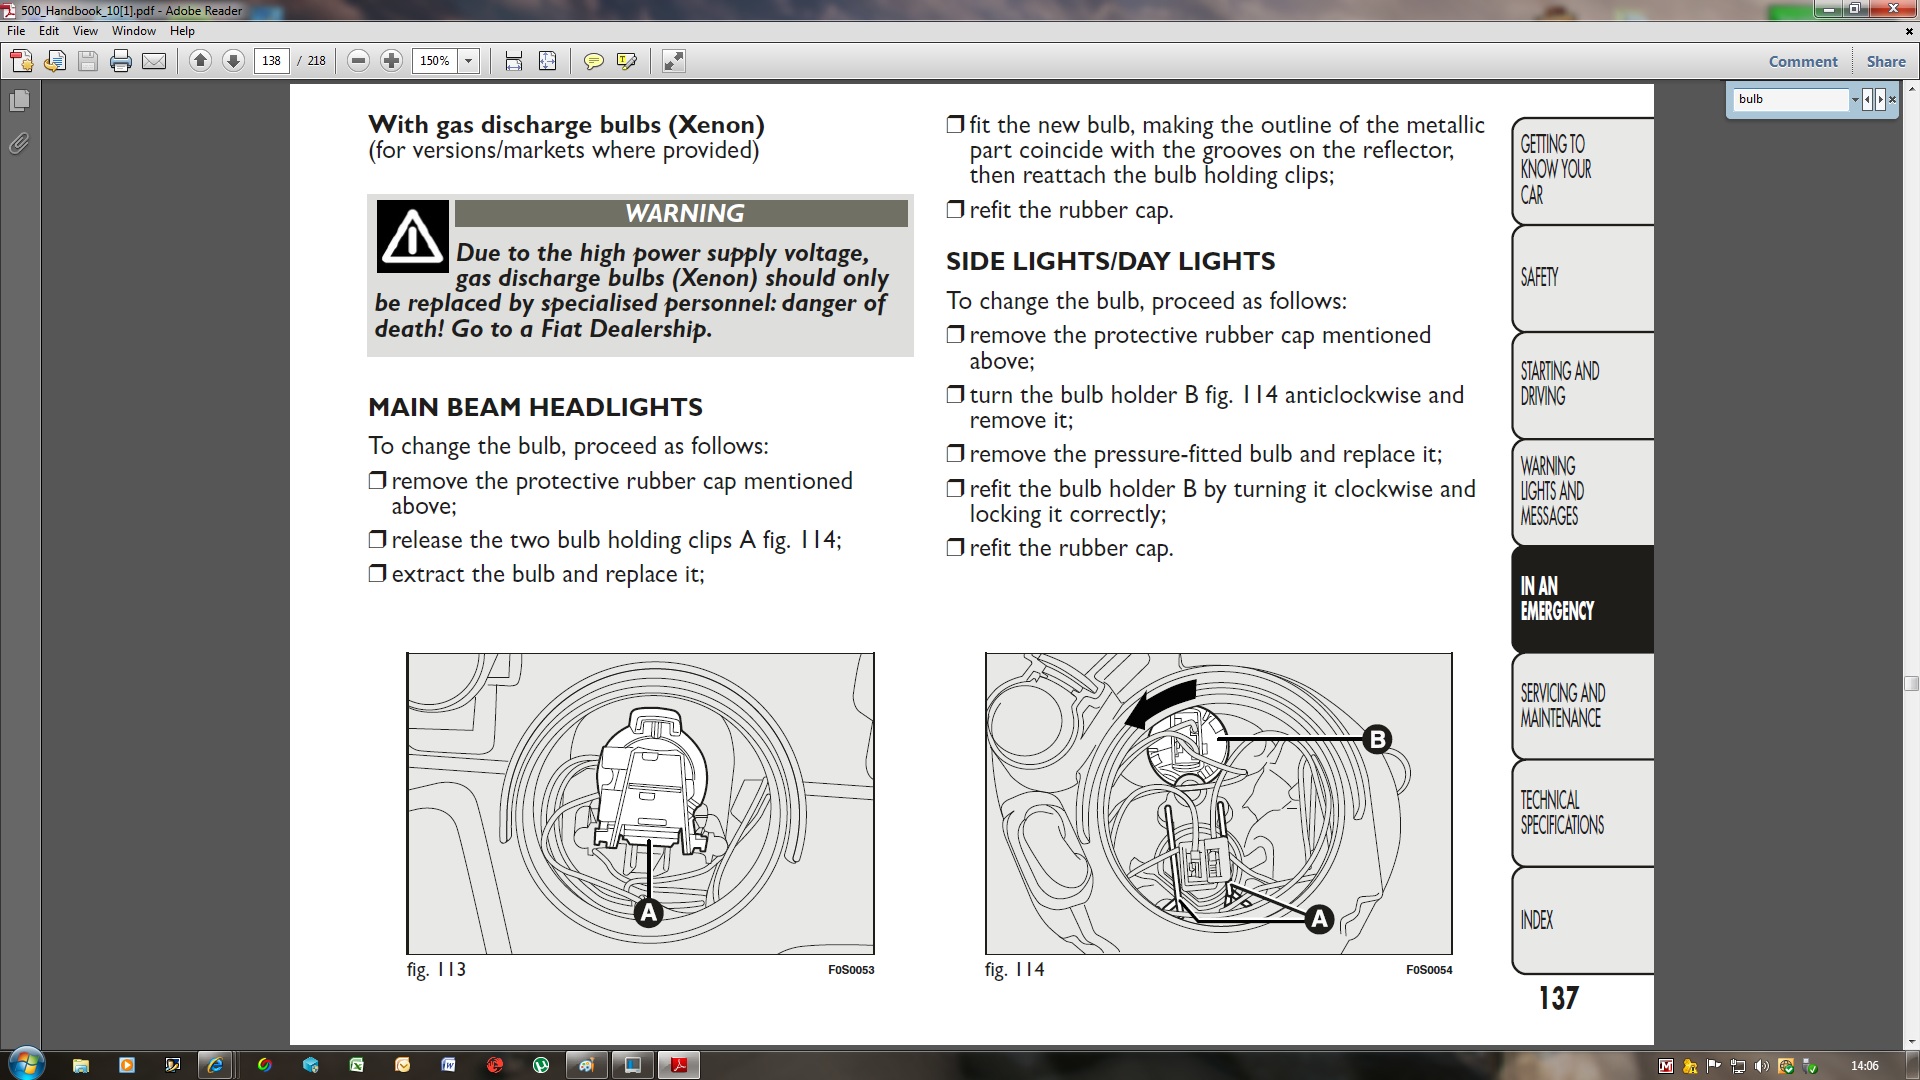Click the Create PDF online icon
Screen dimensions: 1920x1080
point(21,61)
